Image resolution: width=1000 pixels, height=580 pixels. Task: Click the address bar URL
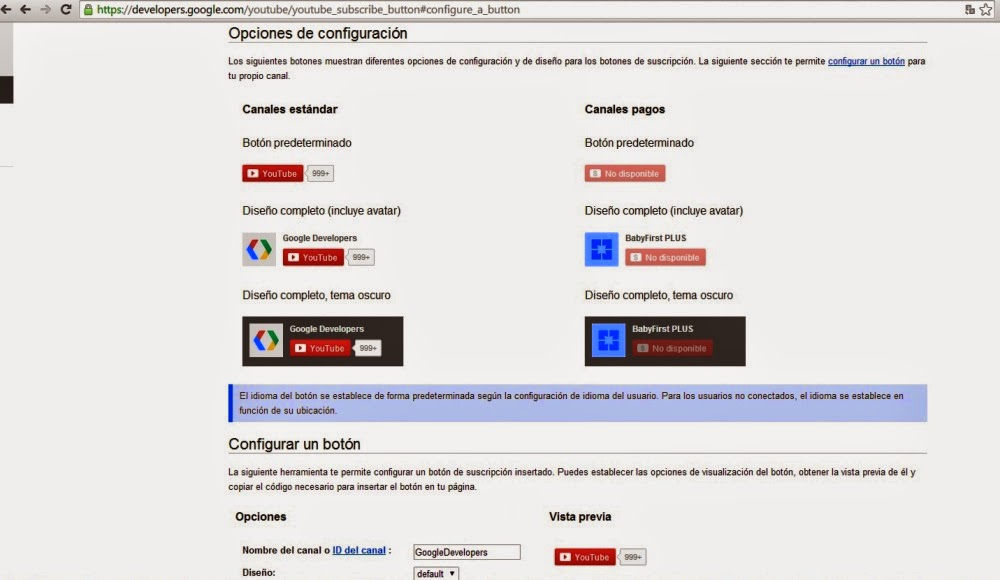(308, 10)
